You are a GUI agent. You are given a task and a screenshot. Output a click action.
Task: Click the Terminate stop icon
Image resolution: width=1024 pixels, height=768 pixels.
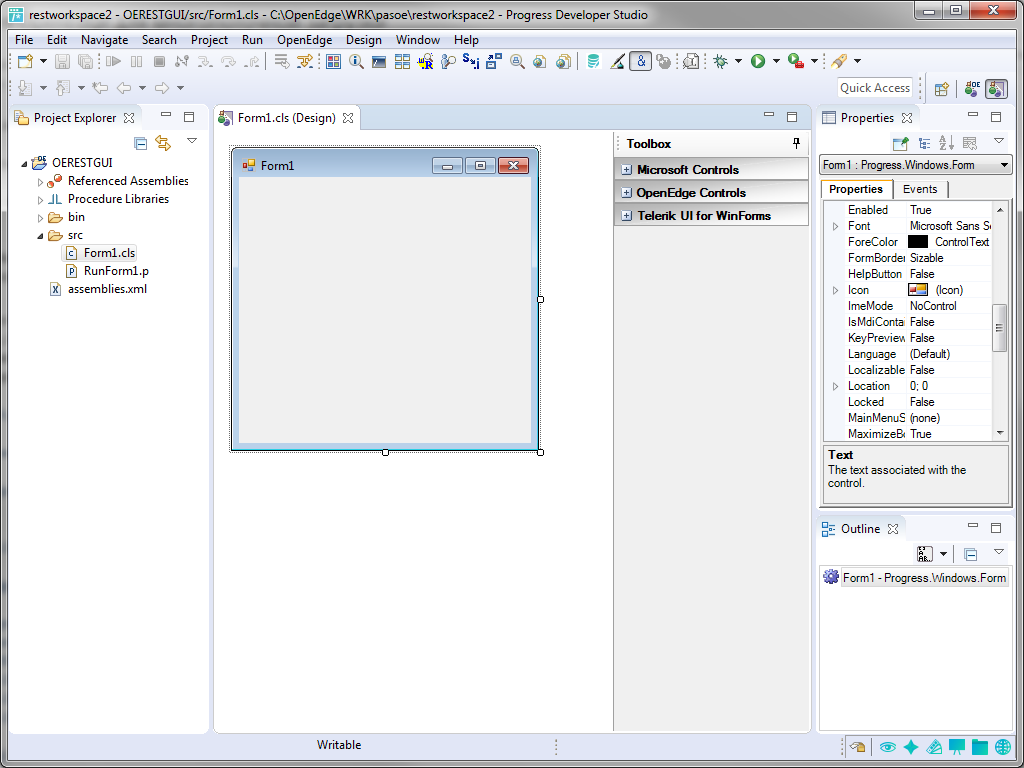159,61
